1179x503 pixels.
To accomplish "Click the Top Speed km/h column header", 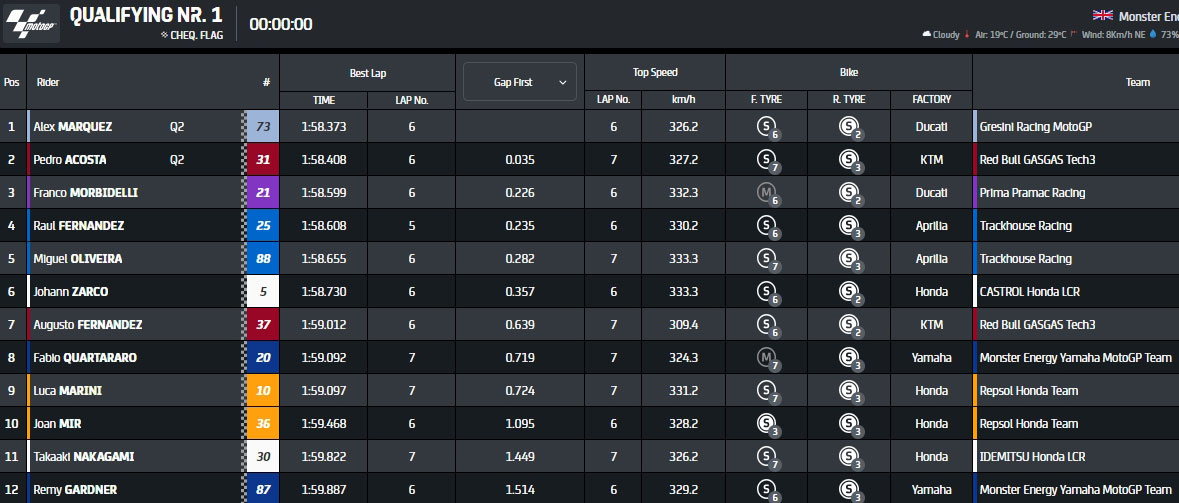I will point(684,100).
